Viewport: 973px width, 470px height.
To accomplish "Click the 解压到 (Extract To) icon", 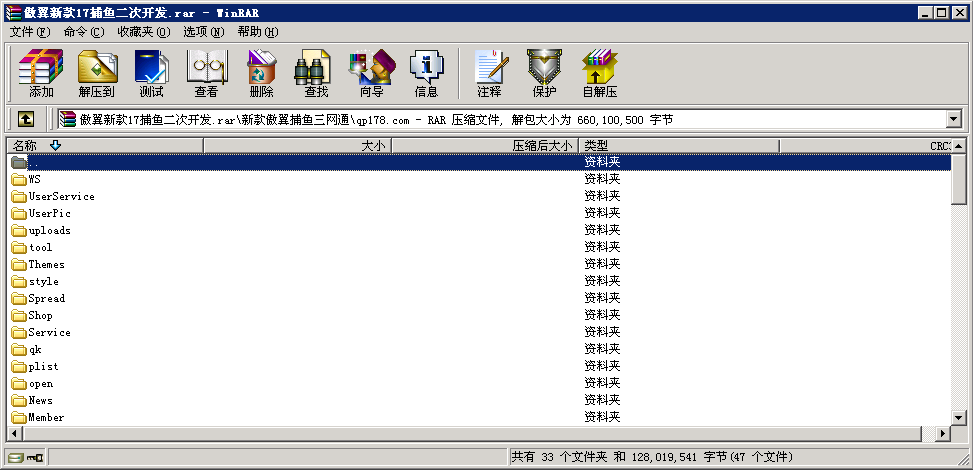I will (97, 72).
